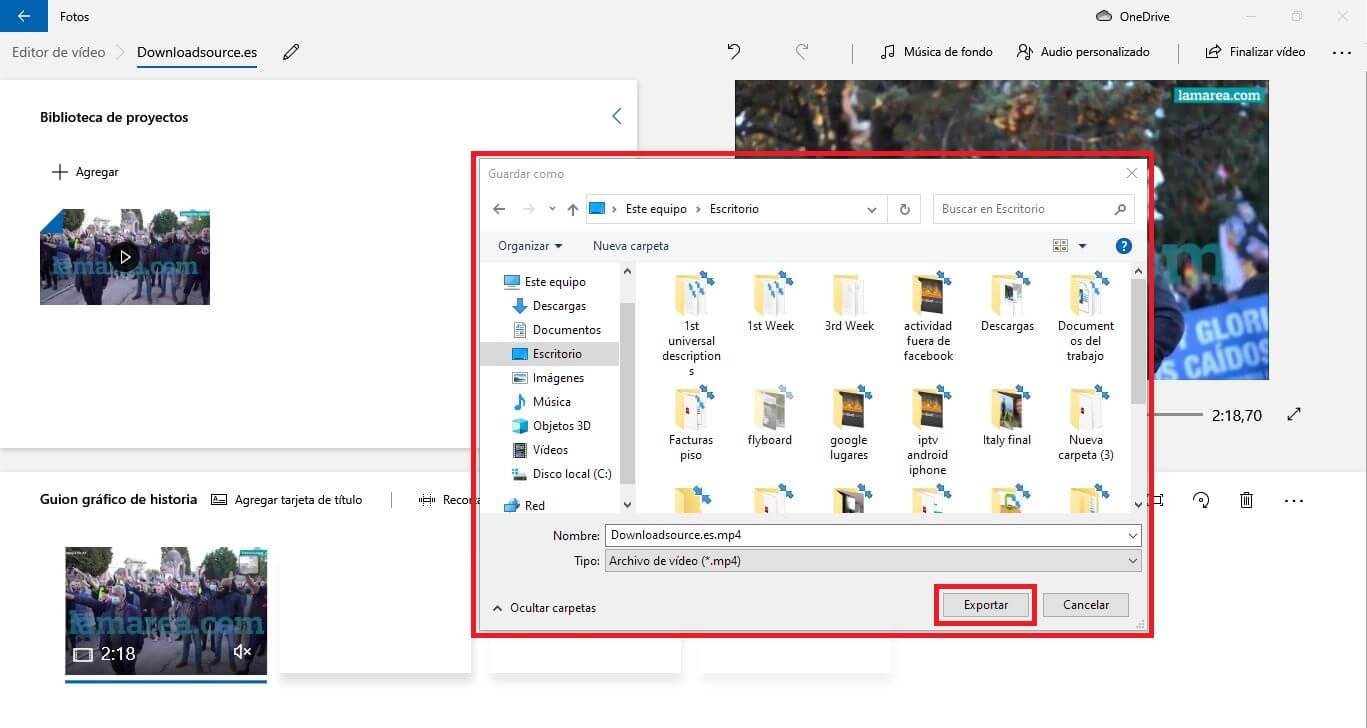Select the Italy final folder
This screenshot has height=728, width=1367.
click(x=1007, y=416)
